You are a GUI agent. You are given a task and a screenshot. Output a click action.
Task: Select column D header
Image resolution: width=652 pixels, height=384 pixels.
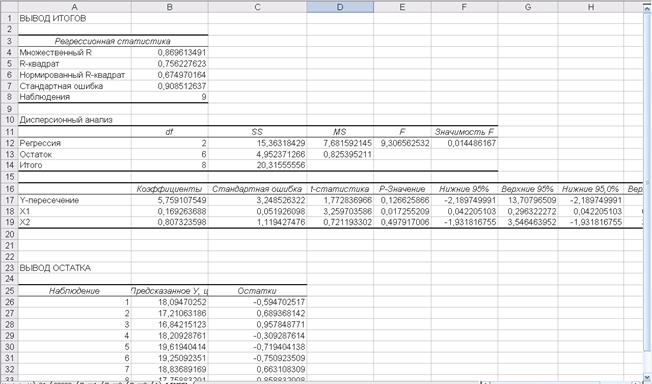click(340, 7)
